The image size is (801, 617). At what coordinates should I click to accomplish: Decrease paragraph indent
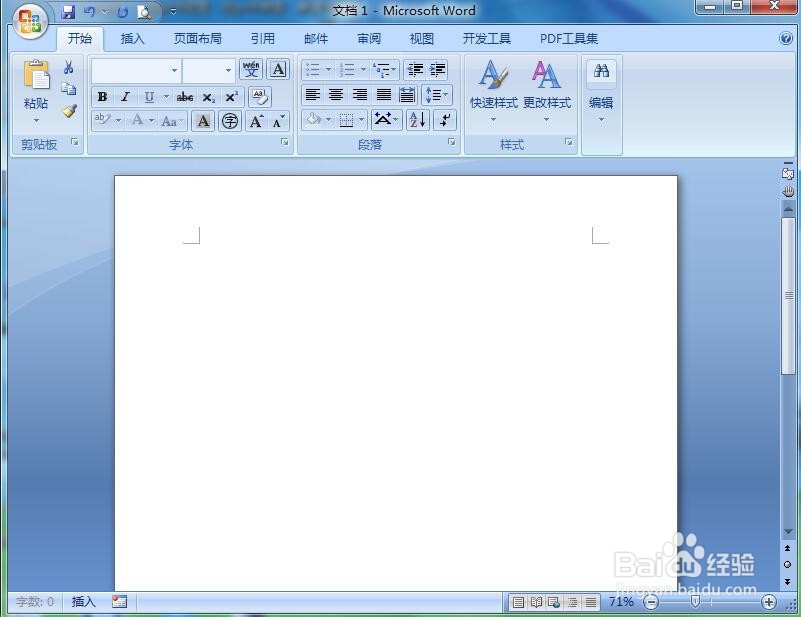pyautogui.click(x=415, y=69)
